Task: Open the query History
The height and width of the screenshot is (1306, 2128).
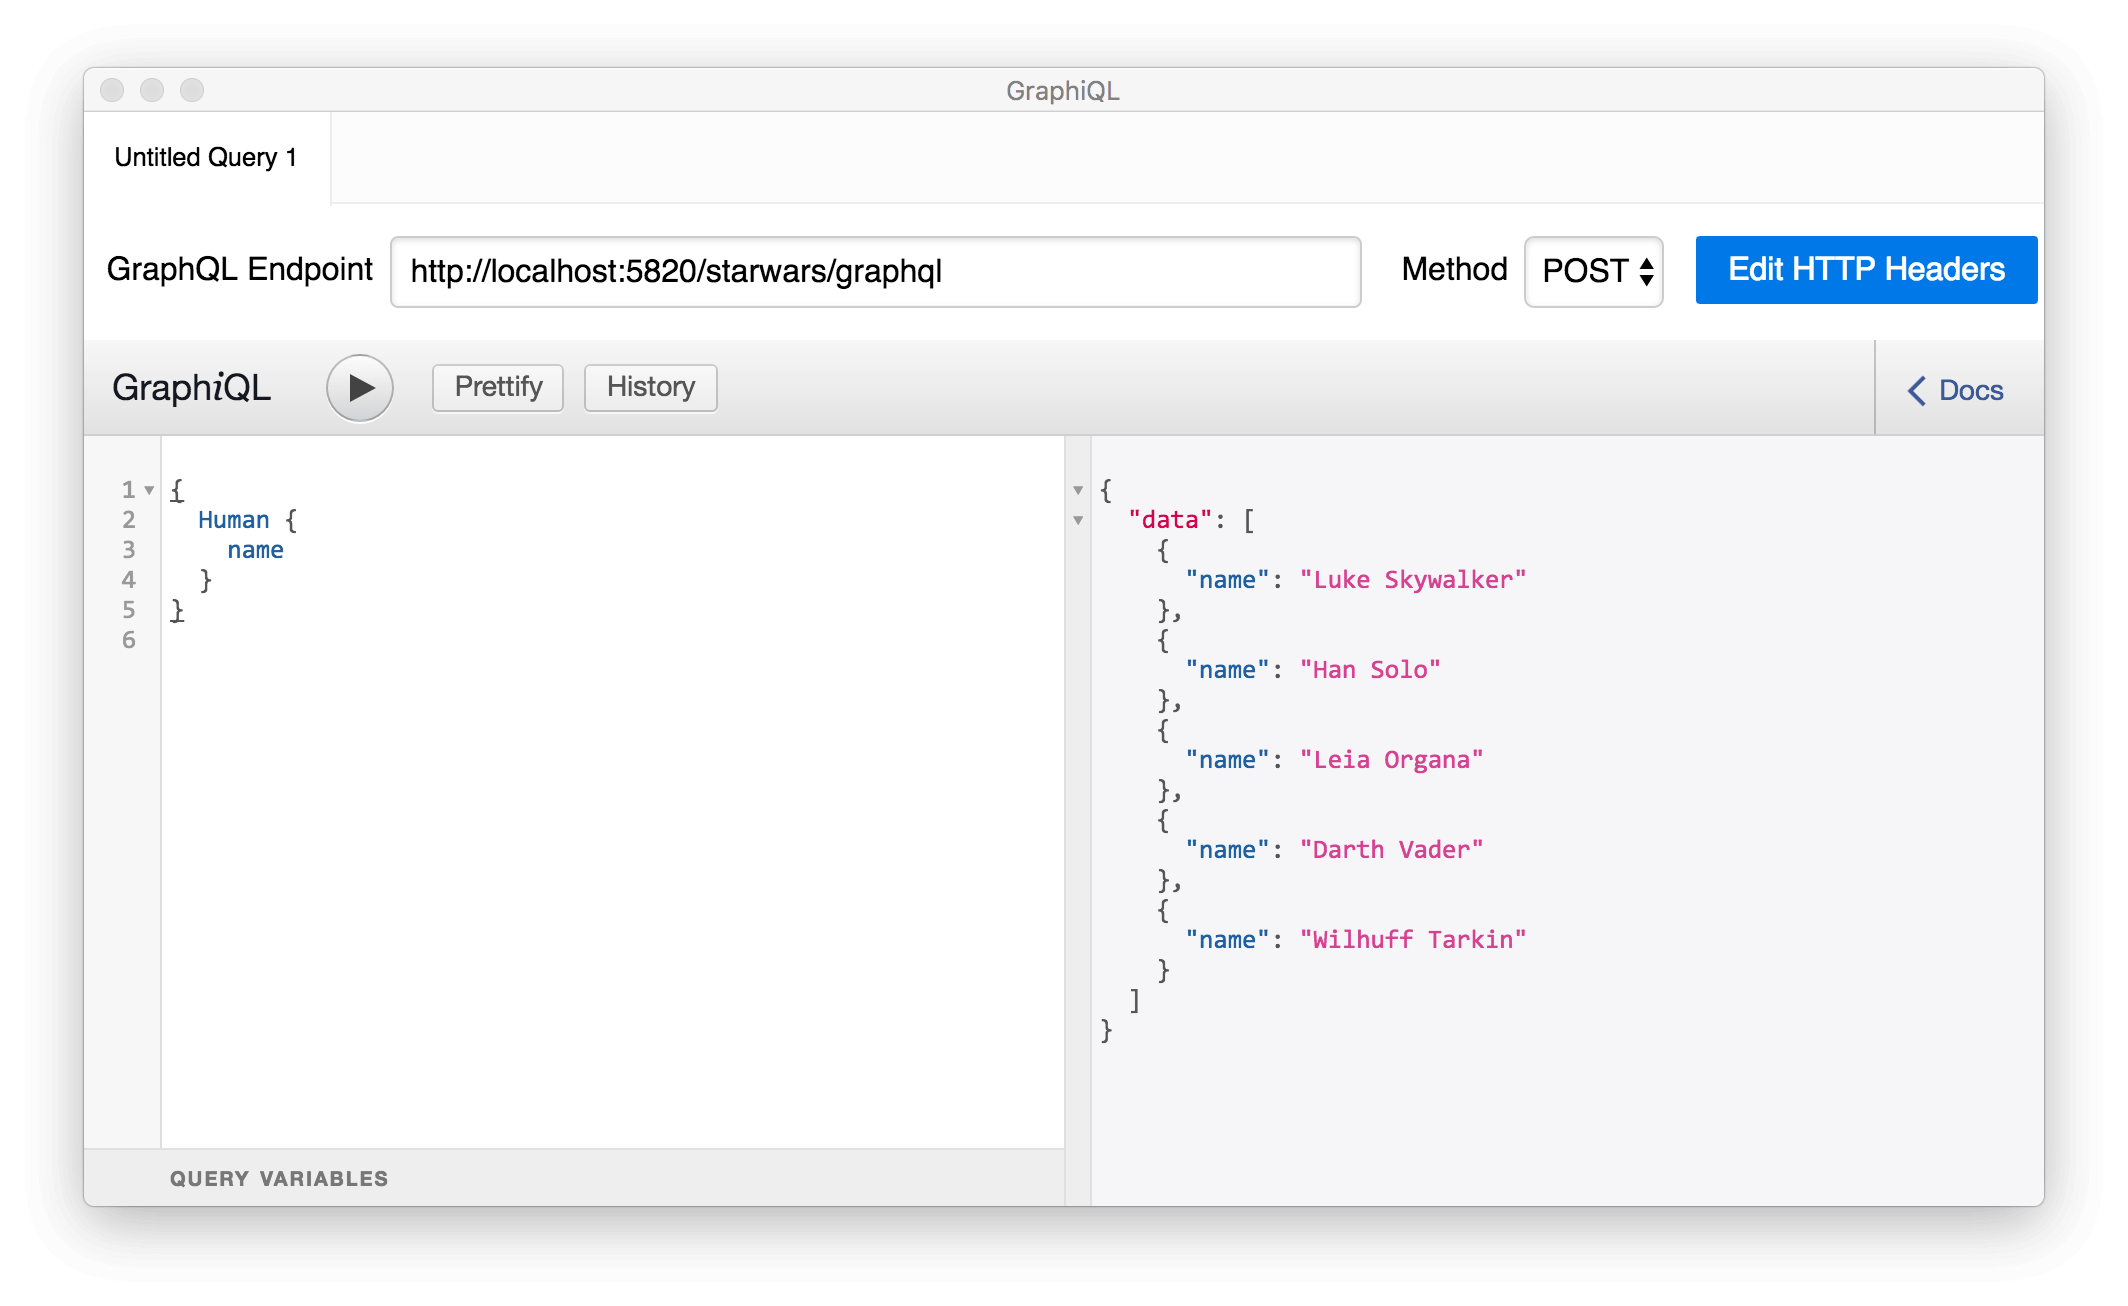Action: tap(650, 387)
